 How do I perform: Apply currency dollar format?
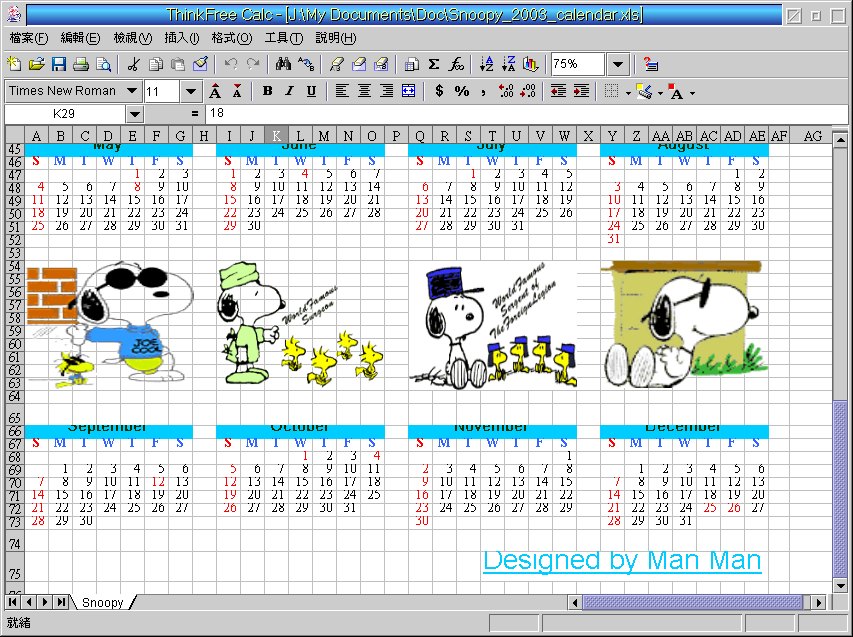440,91
